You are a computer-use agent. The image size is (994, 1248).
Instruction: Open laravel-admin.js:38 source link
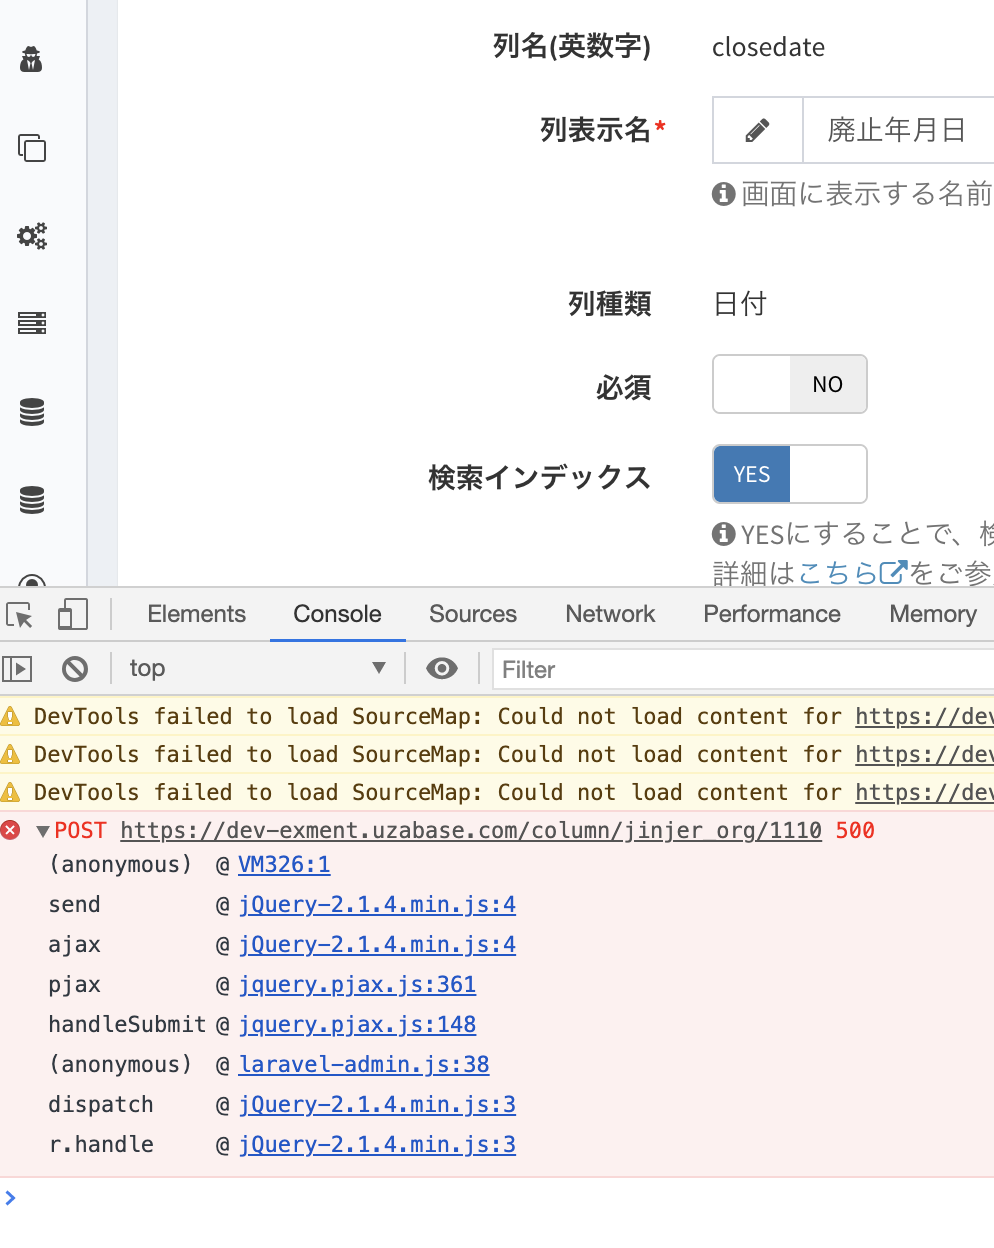[x=364, y=1065]
